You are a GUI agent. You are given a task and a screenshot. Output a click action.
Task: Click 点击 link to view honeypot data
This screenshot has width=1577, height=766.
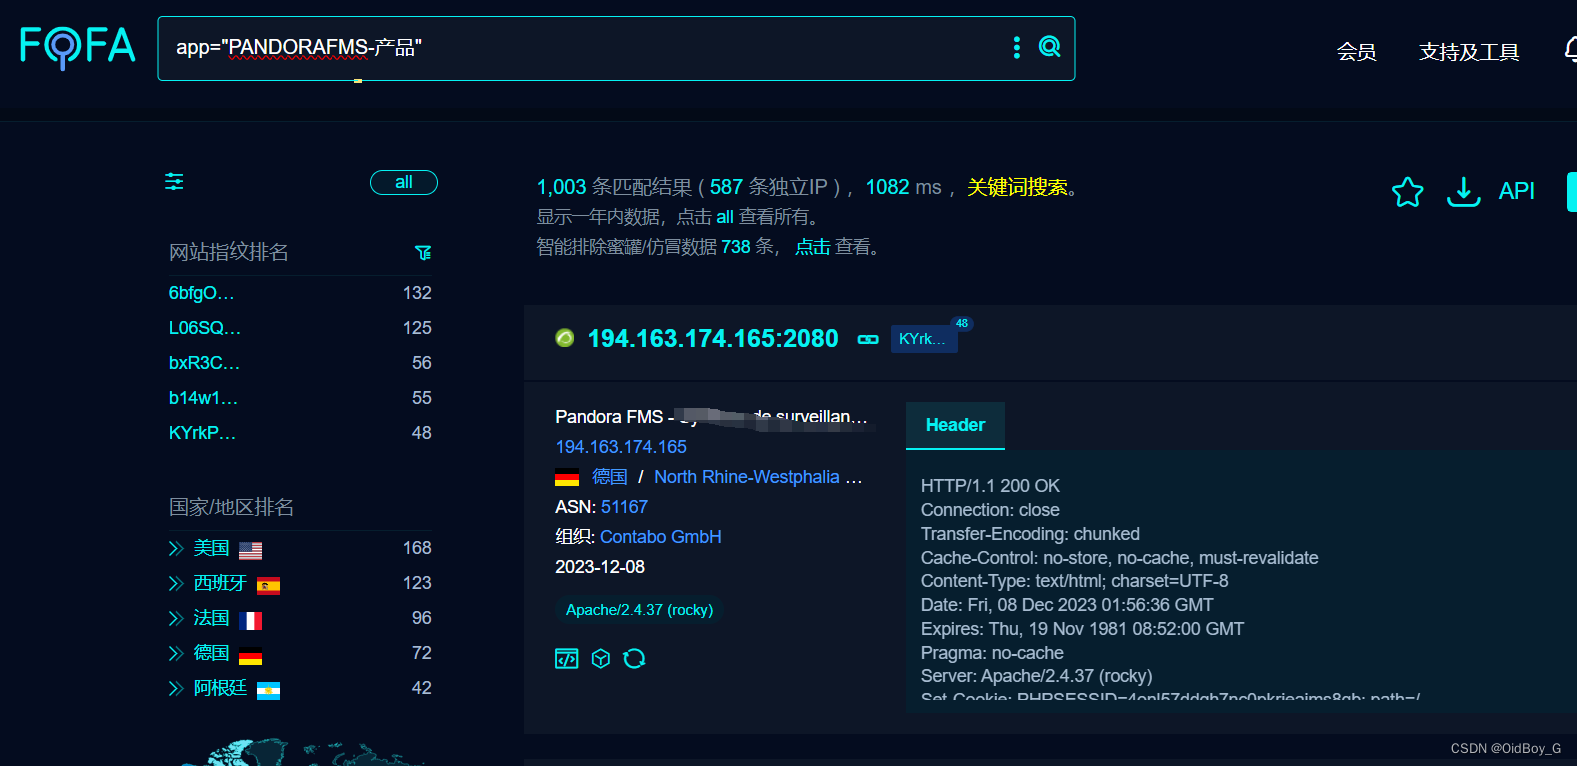pos(813,247)
